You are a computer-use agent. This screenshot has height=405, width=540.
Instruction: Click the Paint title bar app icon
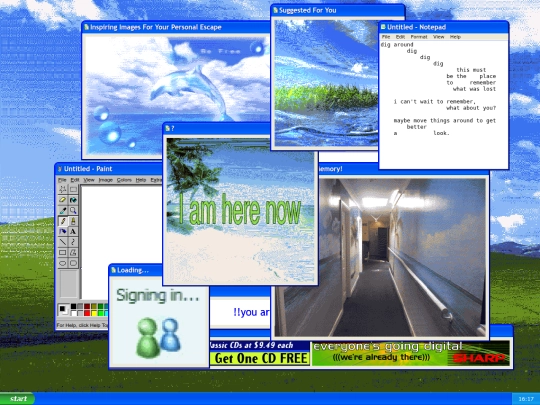[x=60, y=169]
